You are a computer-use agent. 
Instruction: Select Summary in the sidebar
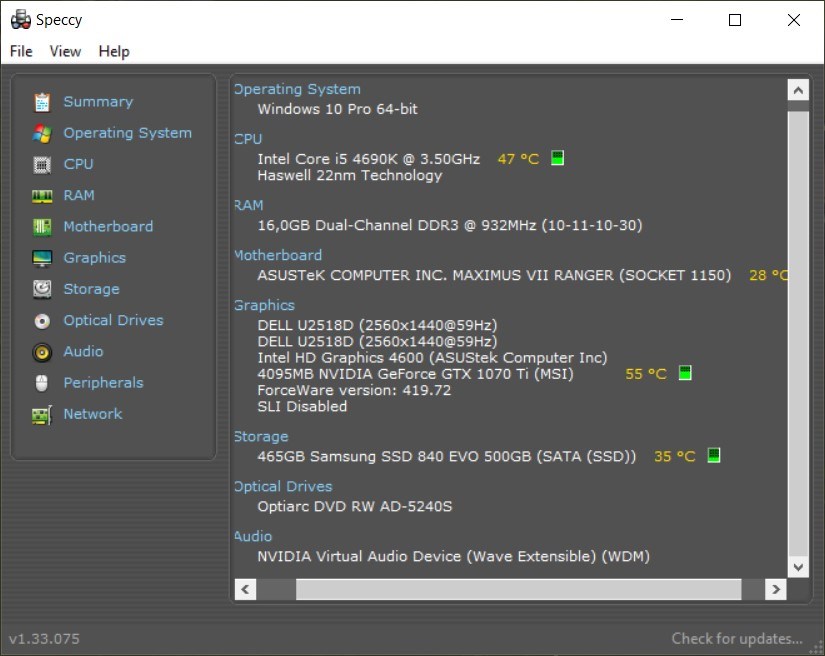[x=98, y=102]
